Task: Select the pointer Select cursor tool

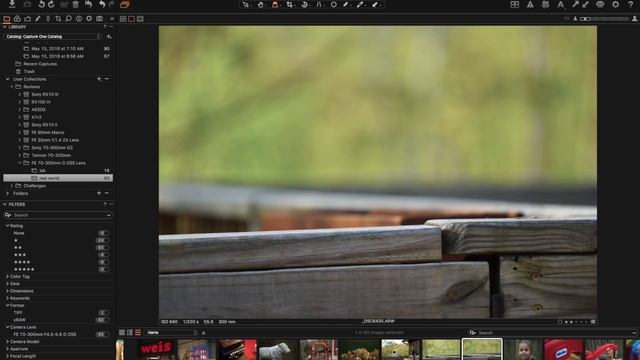Action: [245, 4]
